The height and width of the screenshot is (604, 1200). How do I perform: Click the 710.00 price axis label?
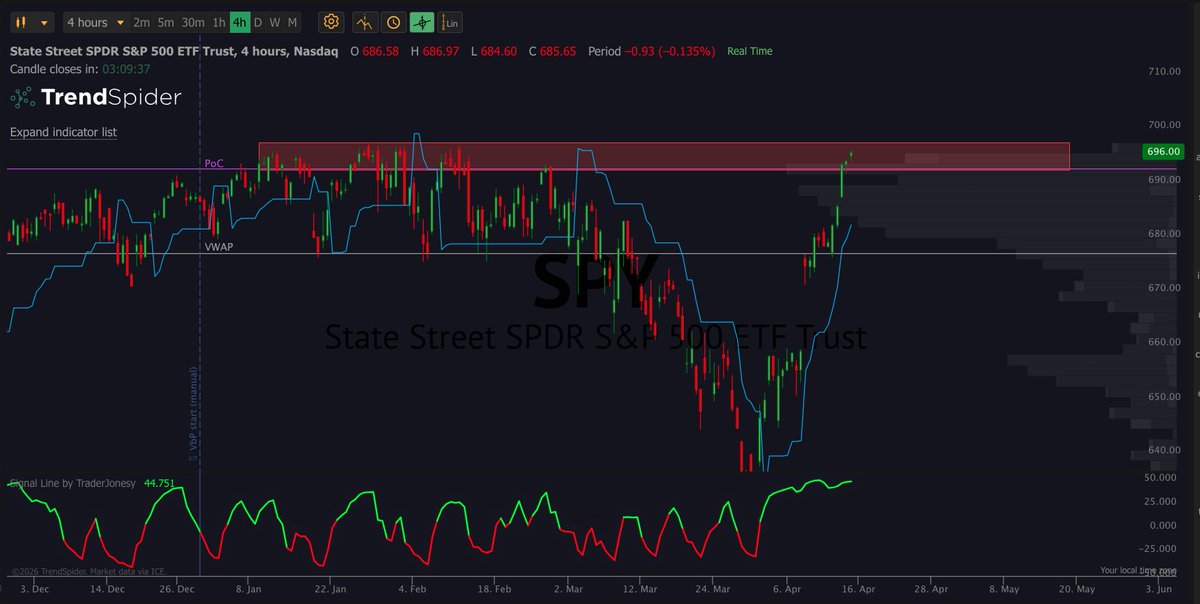coord(1165,71)
